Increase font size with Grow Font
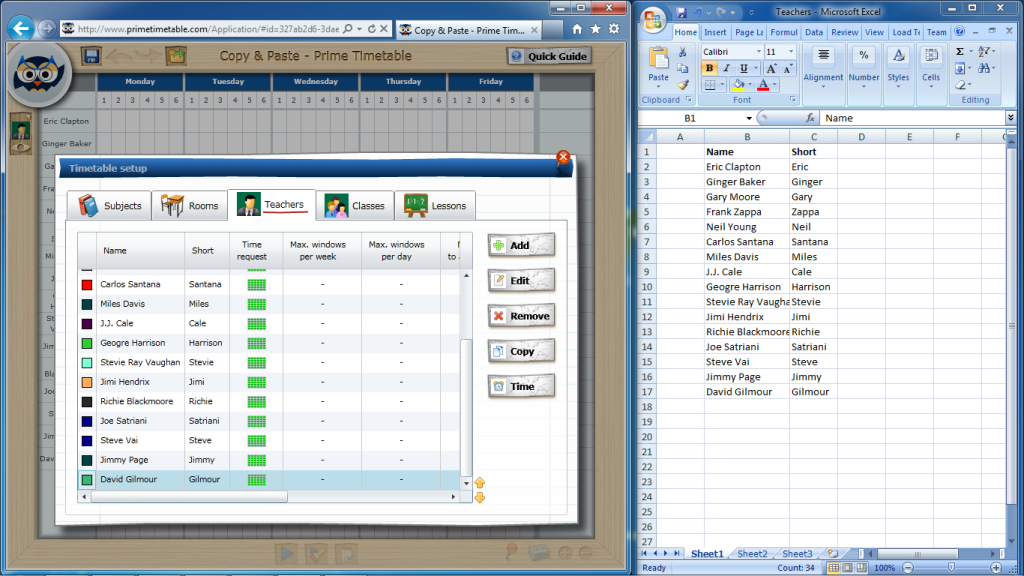This screenshot has width=1024, height=576. (771, 69)
